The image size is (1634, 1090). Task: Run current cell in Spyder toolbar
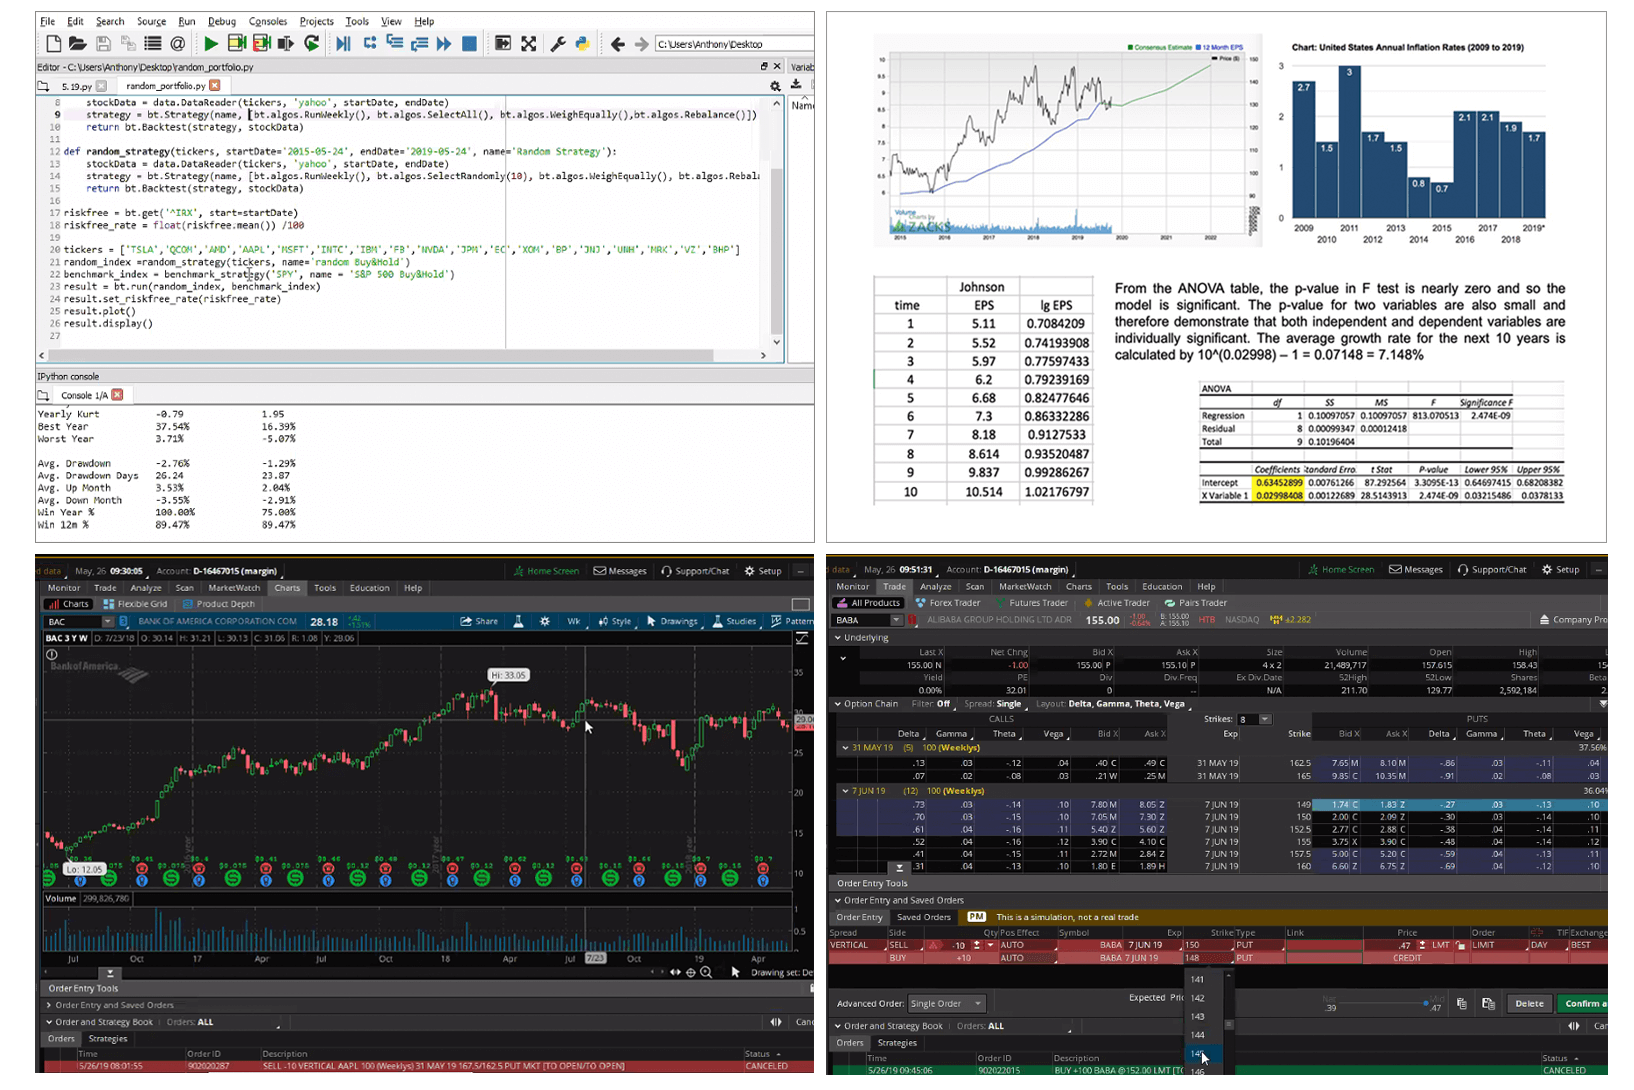(237, 44)
